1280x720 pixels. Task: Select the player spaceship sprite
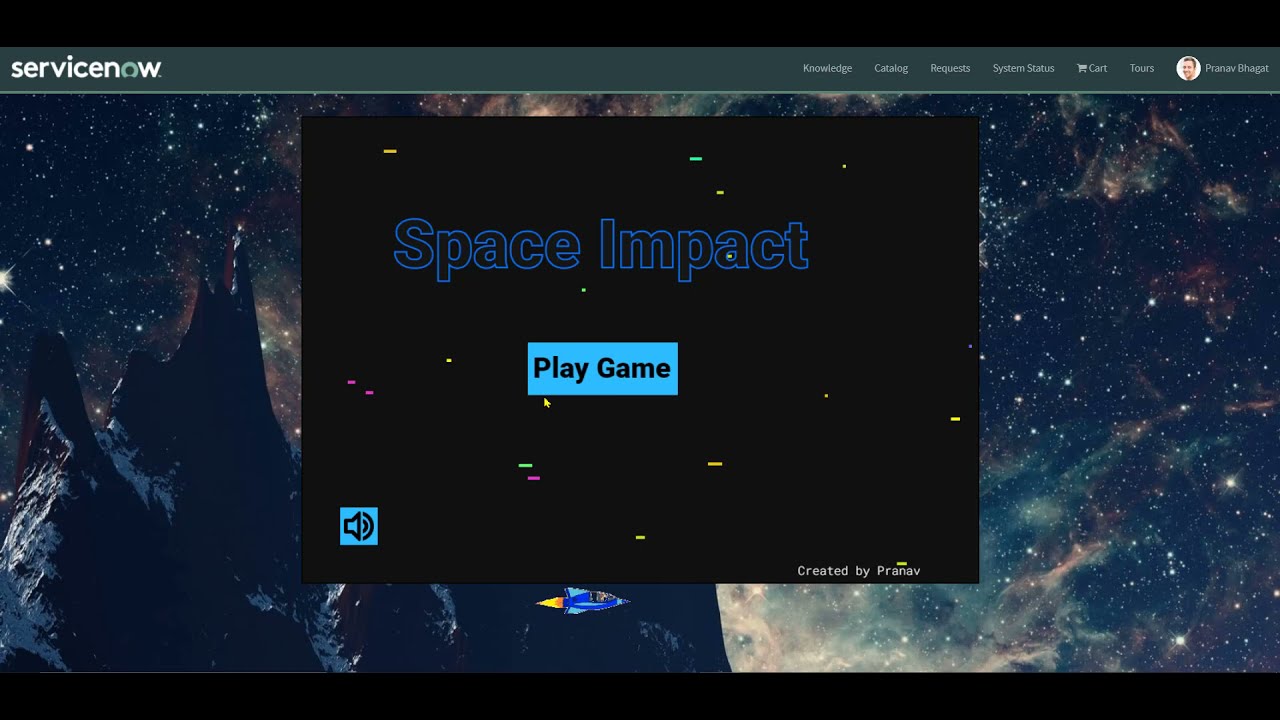point(583,599)
